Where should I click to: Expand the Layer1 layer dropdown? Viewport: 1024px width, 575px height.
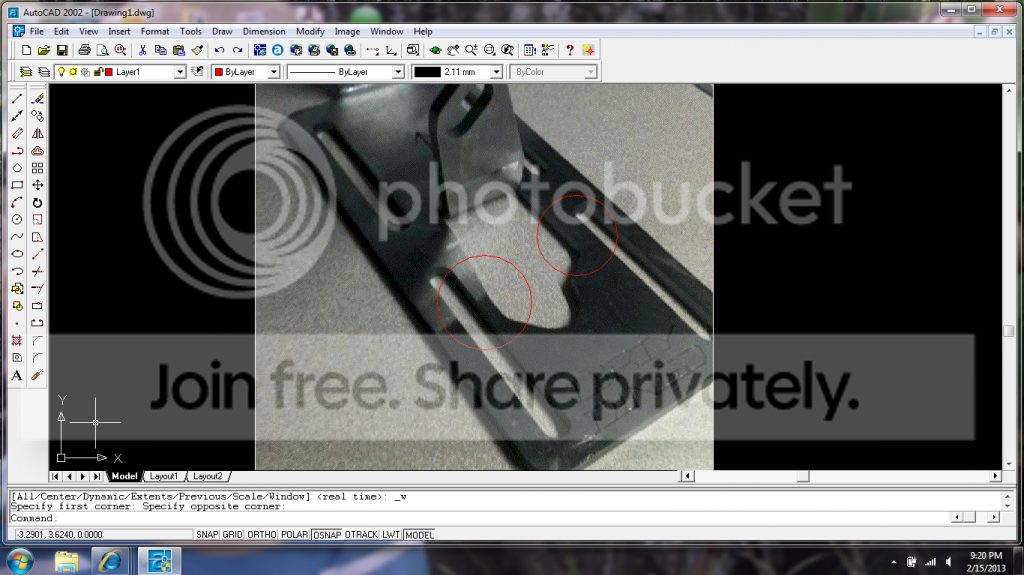click(180, 72)
